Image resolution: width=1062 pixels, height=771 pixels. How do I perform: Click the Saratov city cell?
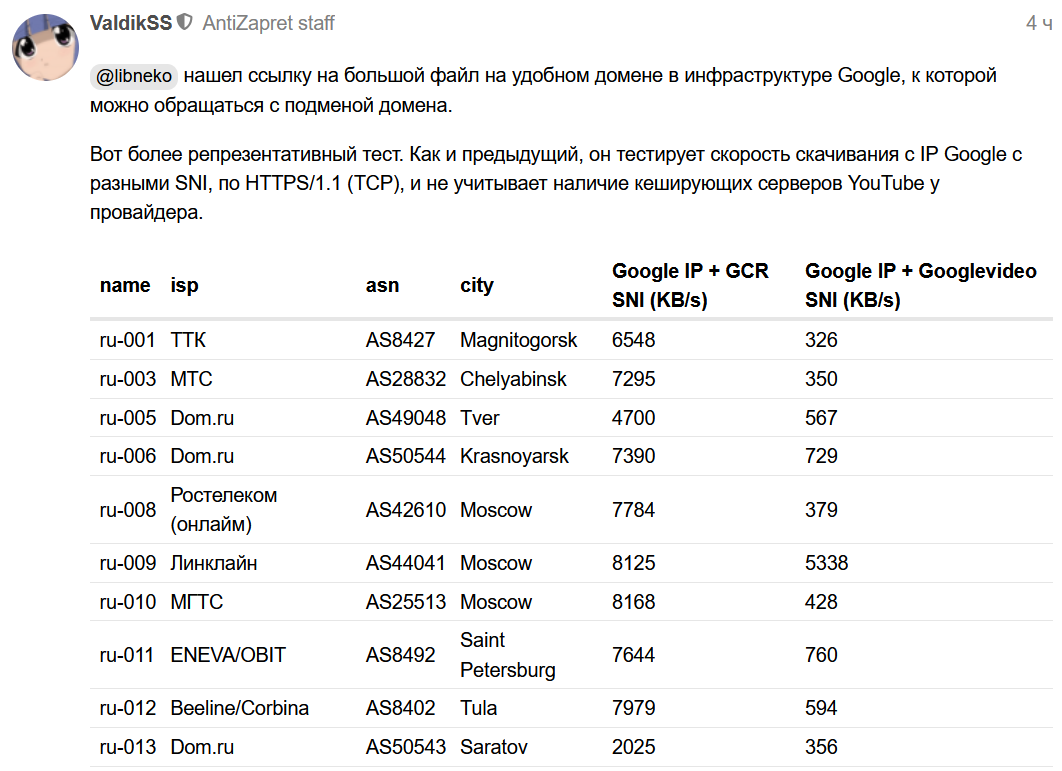coord(494,748)
